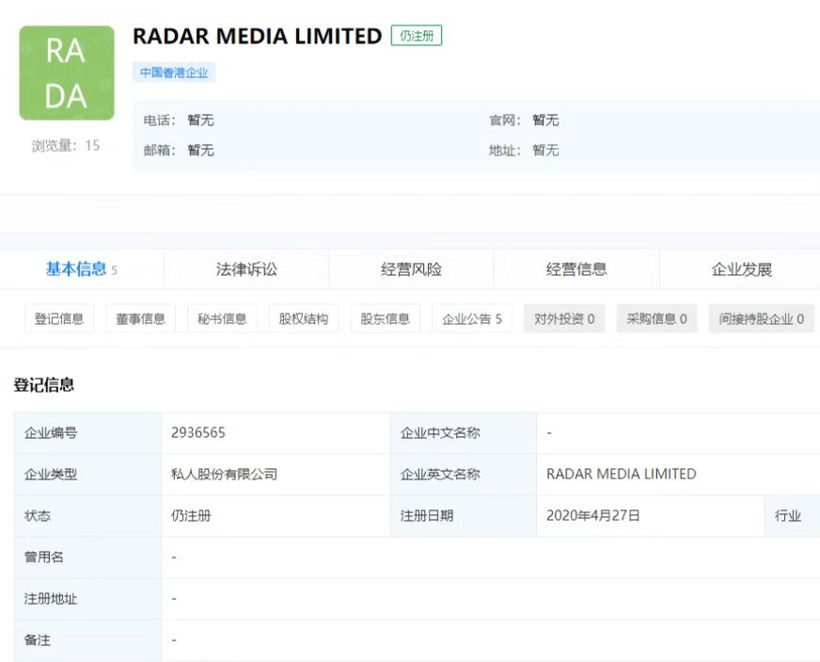820x662 pixels.
Task: Open 企业公告 5 section
Action: point(472,319)
